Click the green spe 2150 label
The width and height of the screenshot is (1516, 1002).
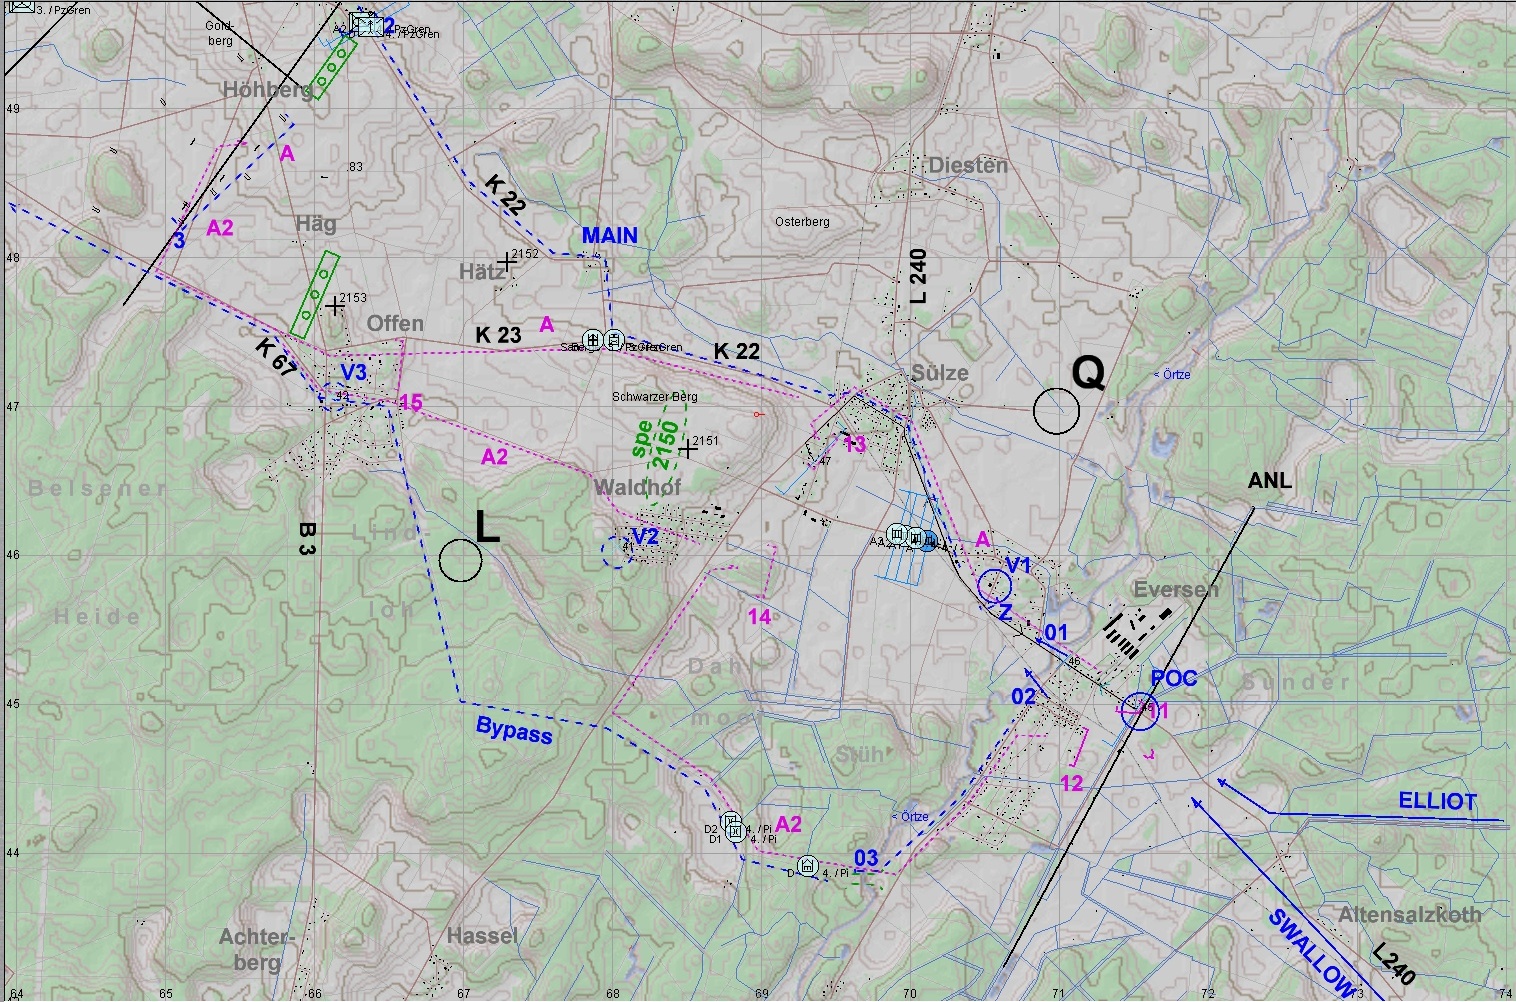point(655,444)
